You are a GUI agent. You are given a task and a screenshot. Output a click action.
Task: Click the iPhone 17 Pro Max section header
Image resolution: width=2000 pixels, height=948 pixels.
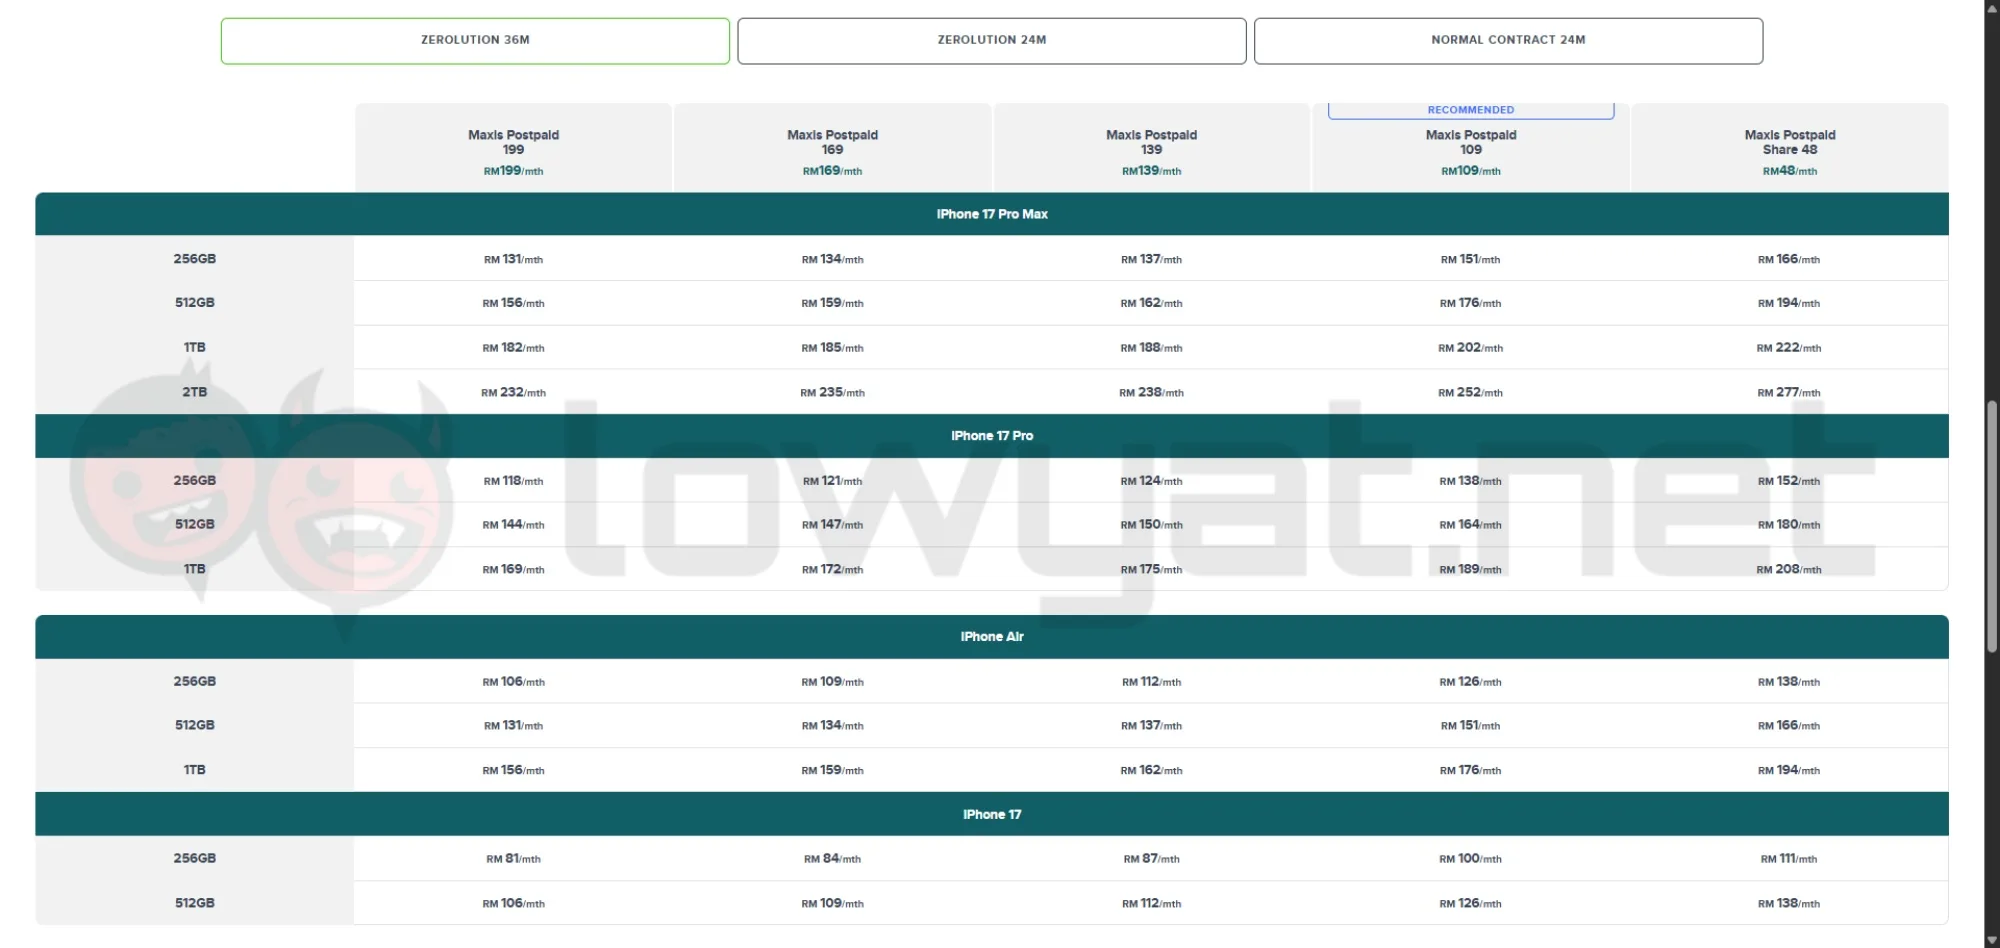992,214
